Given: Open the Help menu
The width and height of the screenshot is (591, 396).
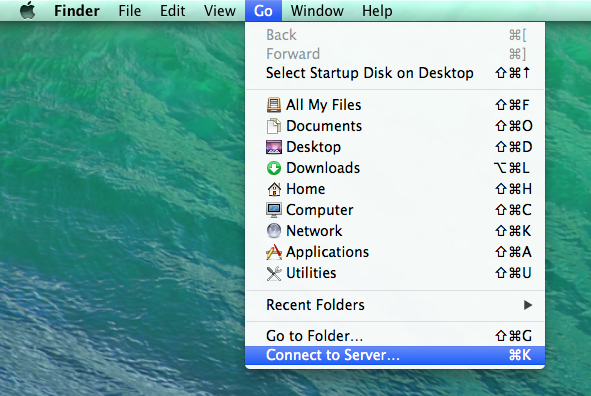Looking at the screenshot, I should pos(377,11).
